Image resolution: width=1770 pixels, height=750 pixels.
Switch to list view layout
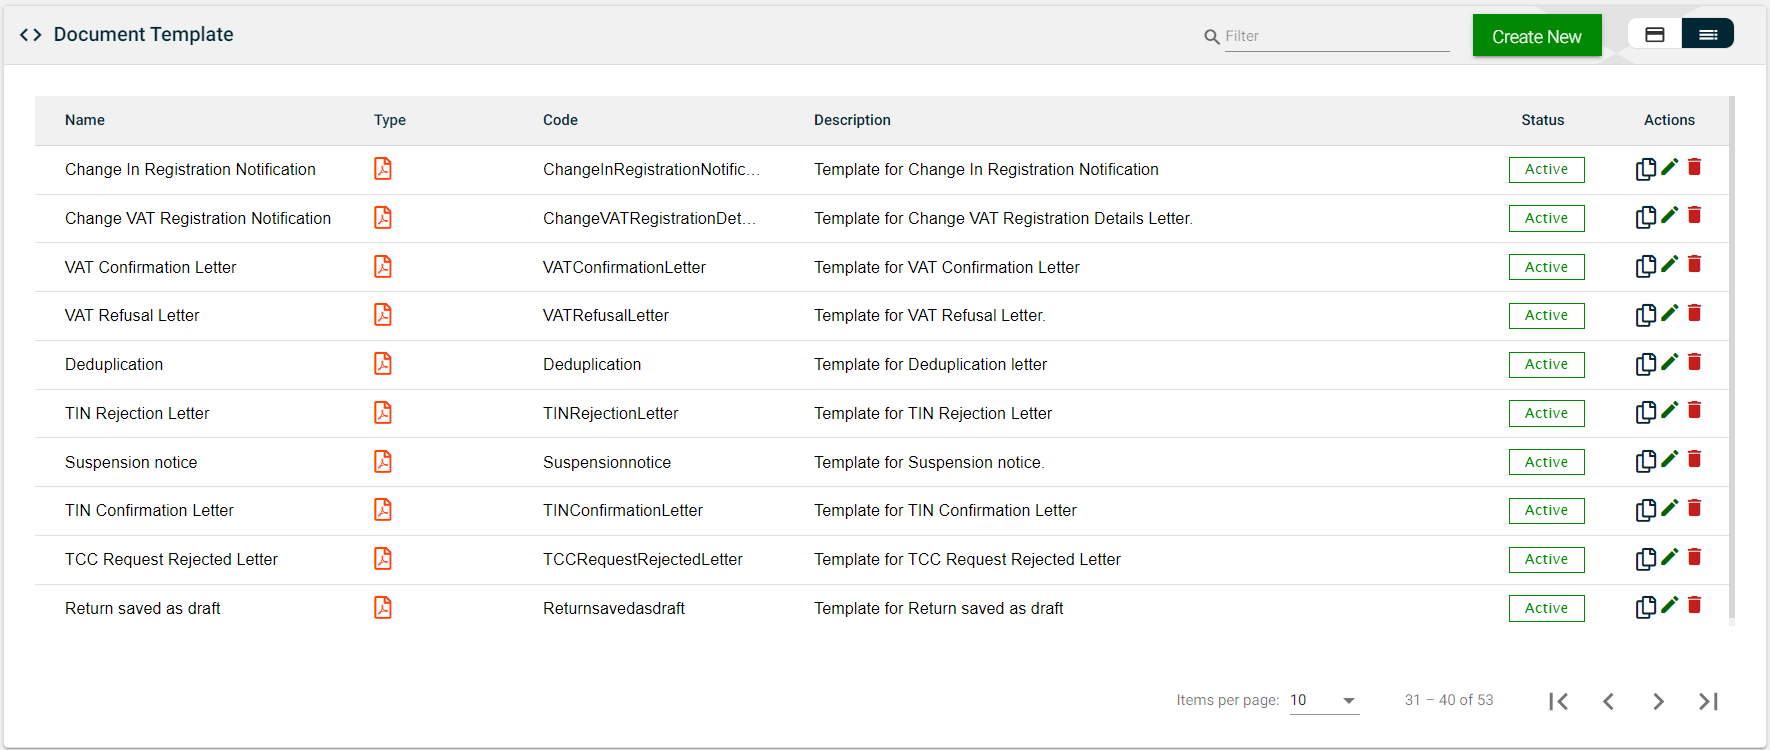[x=1708, y=35]
